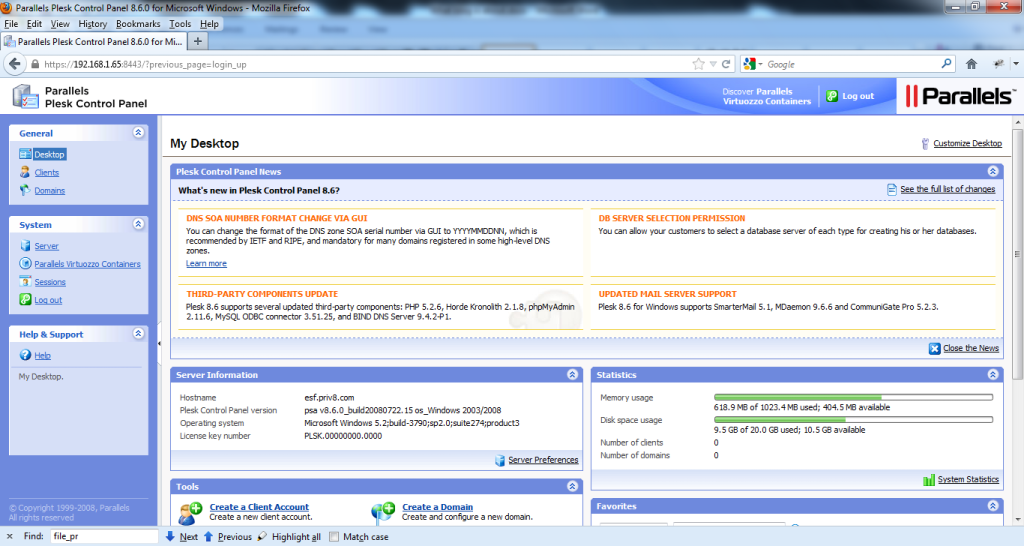Open the Tools menu in the menu bar
The height and width of the screenshot is (546, 1024).
[180, 24]
